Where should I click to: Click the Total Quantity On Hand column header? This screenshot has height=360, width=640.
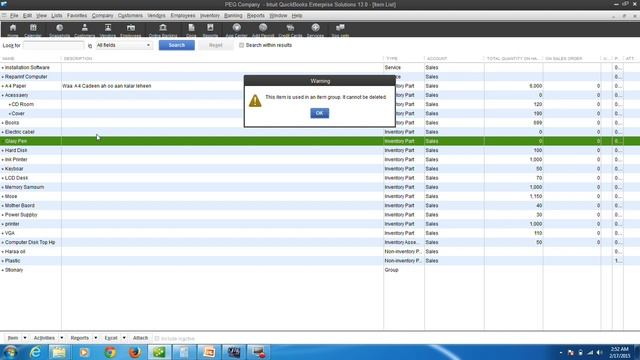click(x=513, y=59)
